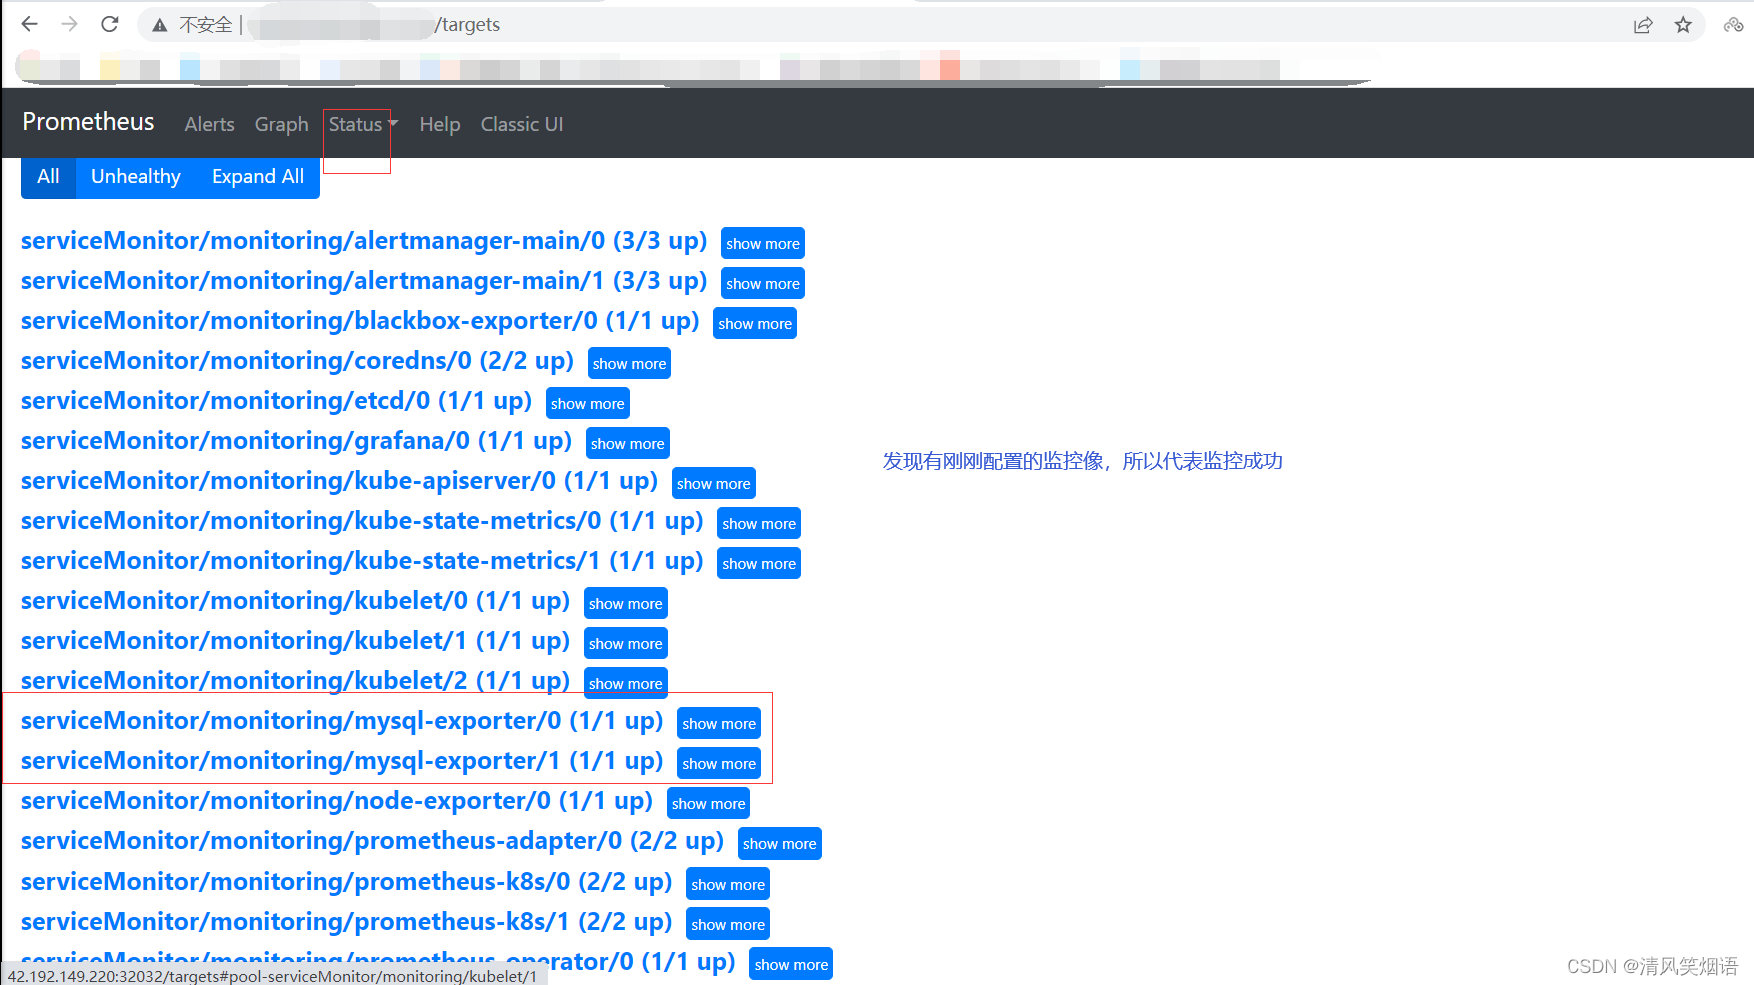Show more for kube-apiserver/0
Image resolution: width=1754 pixels, height=985 pixels.
click(714, 483)
